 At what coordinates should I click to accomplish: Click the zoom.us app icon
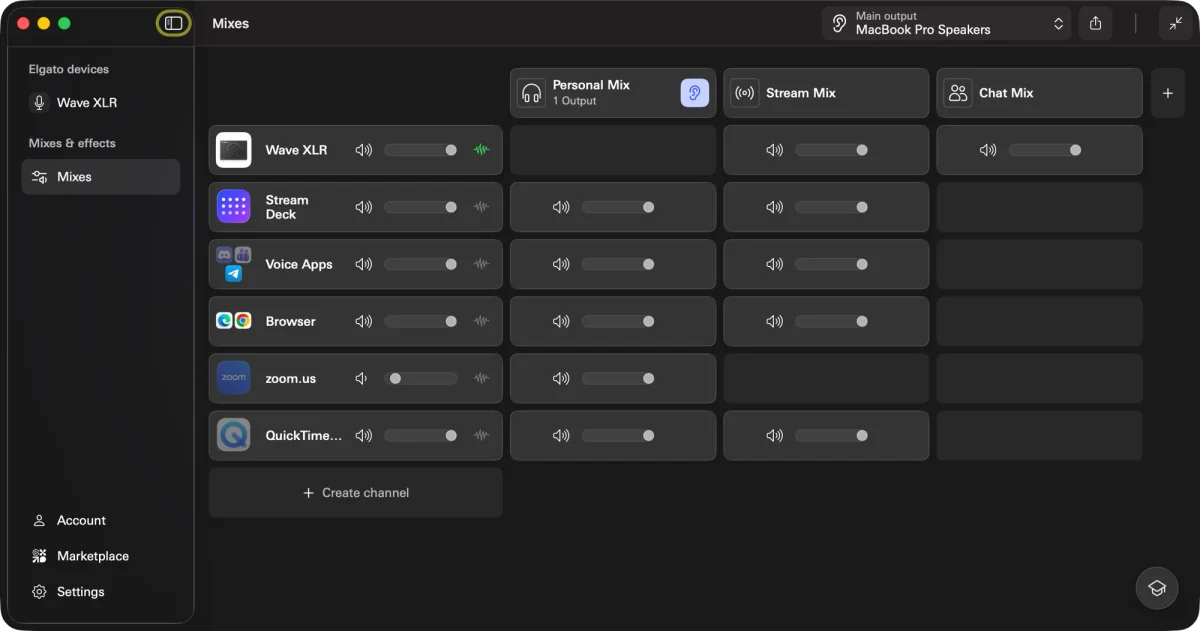(x=234, y=378)
